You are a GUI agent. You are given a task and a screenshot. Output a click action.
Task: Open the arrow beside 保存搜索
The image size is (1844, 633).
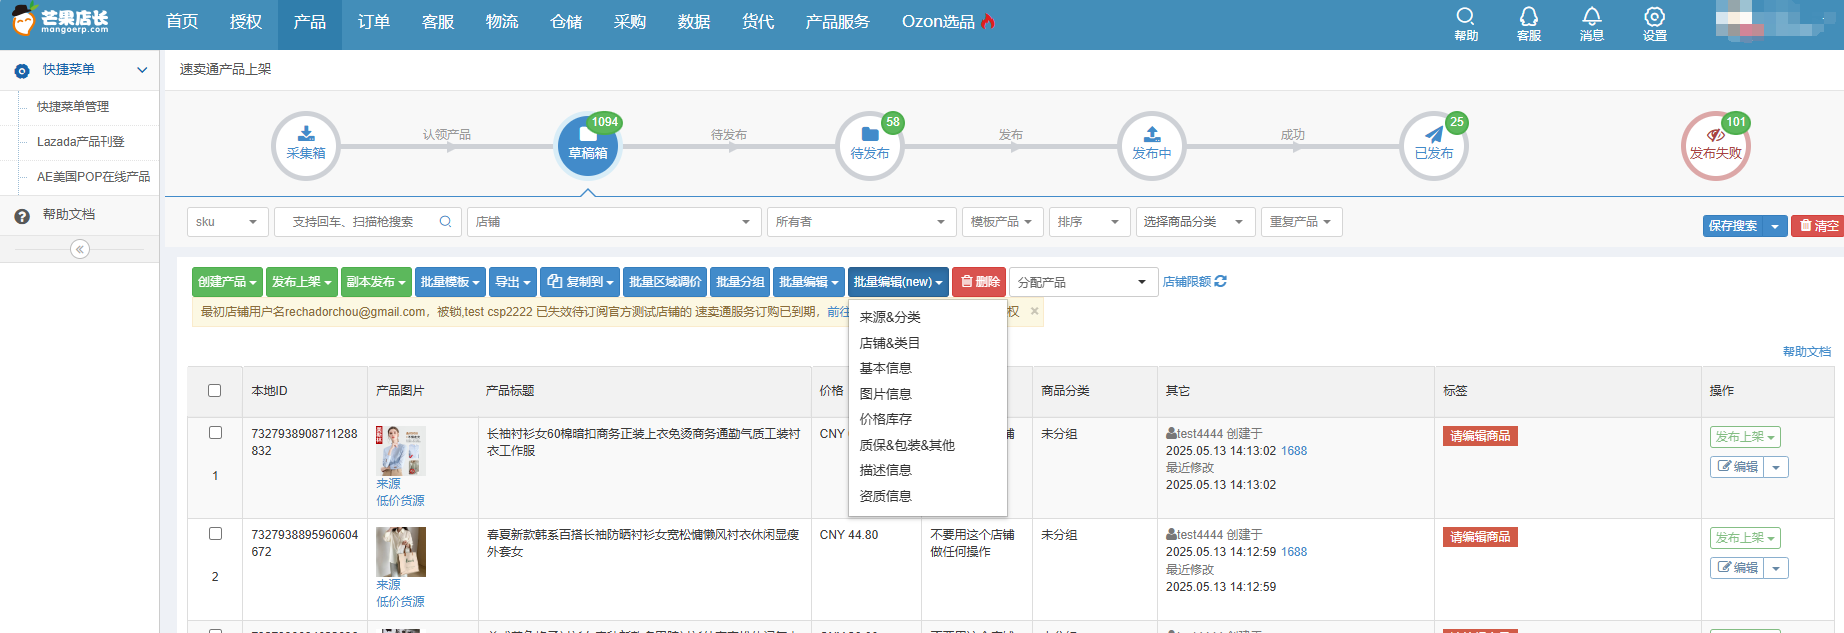(1775, 226)
